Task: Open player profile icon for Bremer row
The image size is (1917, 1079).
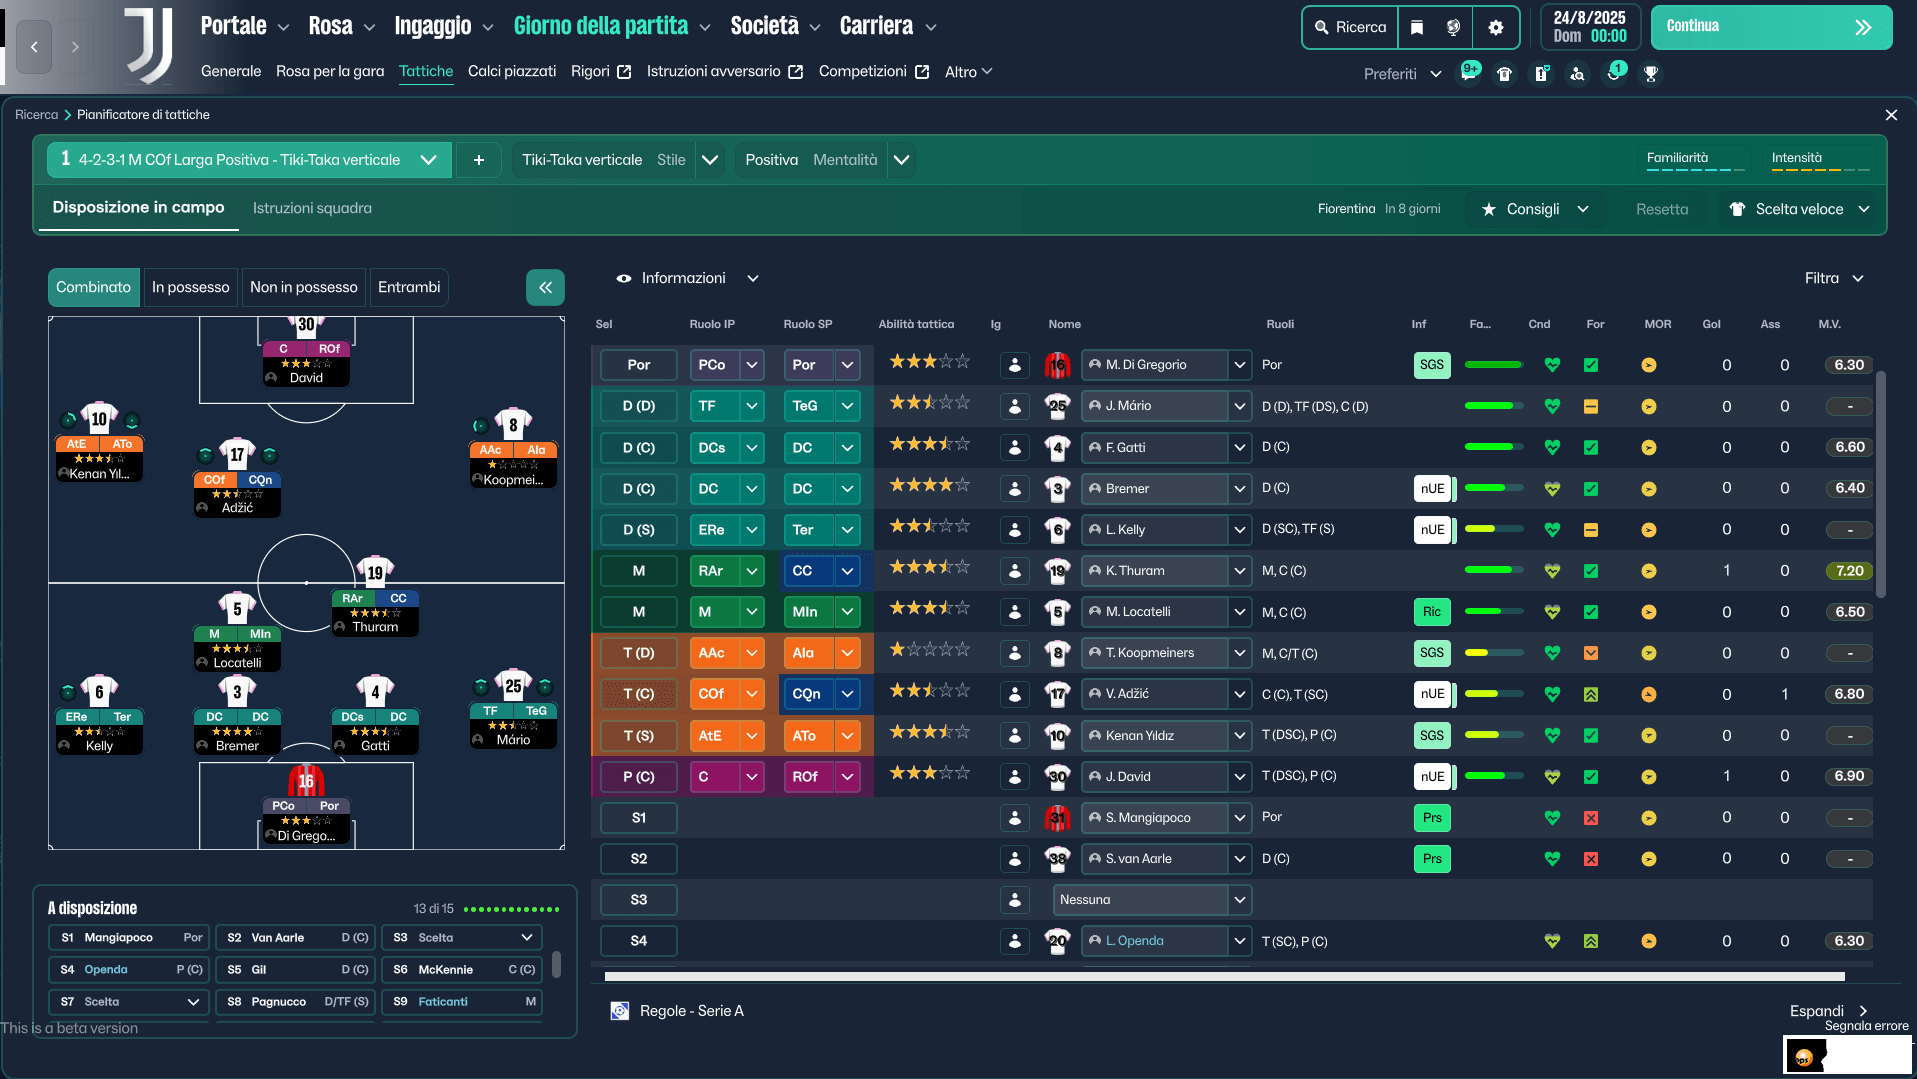Action: (x=1014, y=489)
